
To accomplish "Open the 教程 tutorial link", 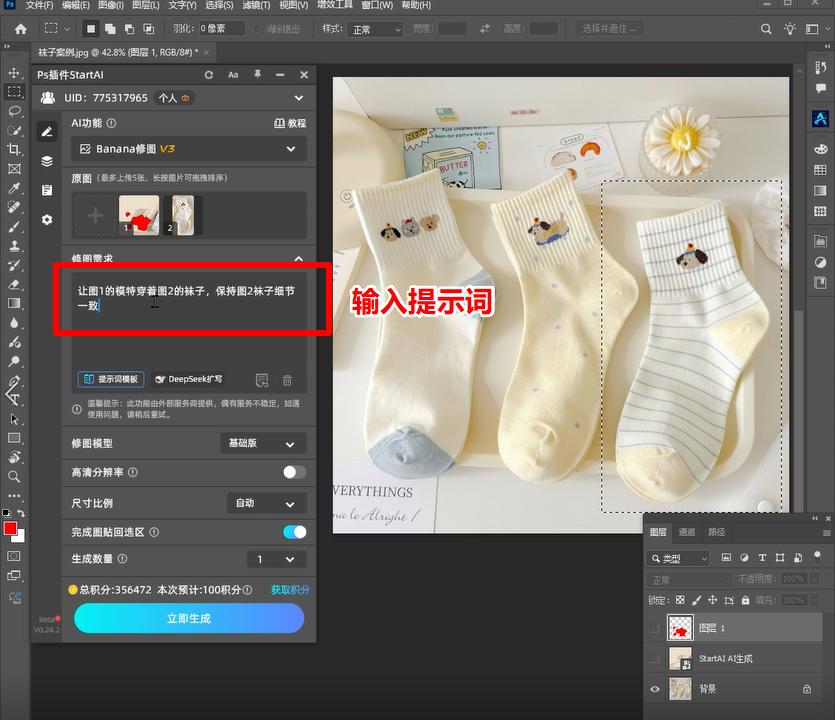I will click(x=290, y=124).
